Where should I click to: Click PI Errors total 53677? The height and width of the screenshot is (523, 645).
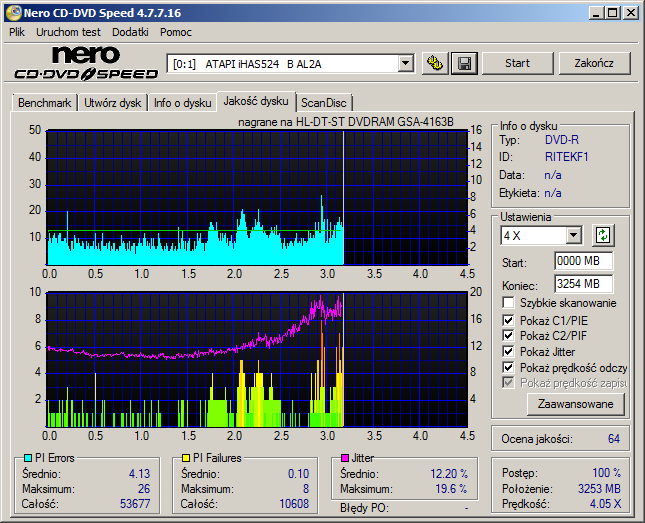tap(135, 504)
